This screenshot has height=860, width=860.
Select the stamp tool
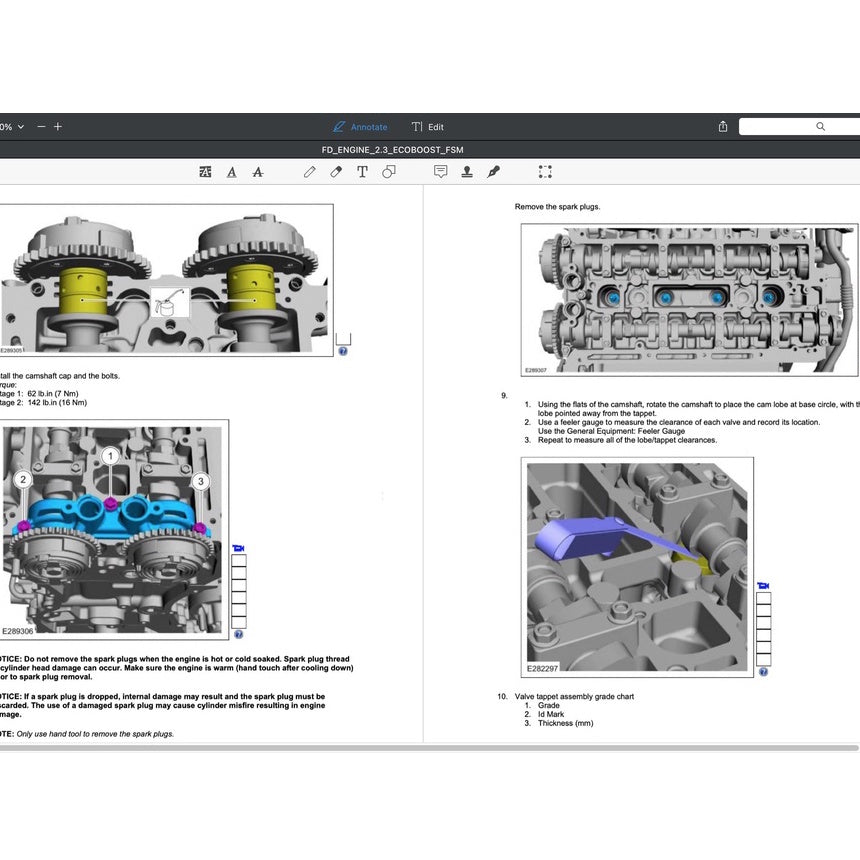[x=466, y=171]
